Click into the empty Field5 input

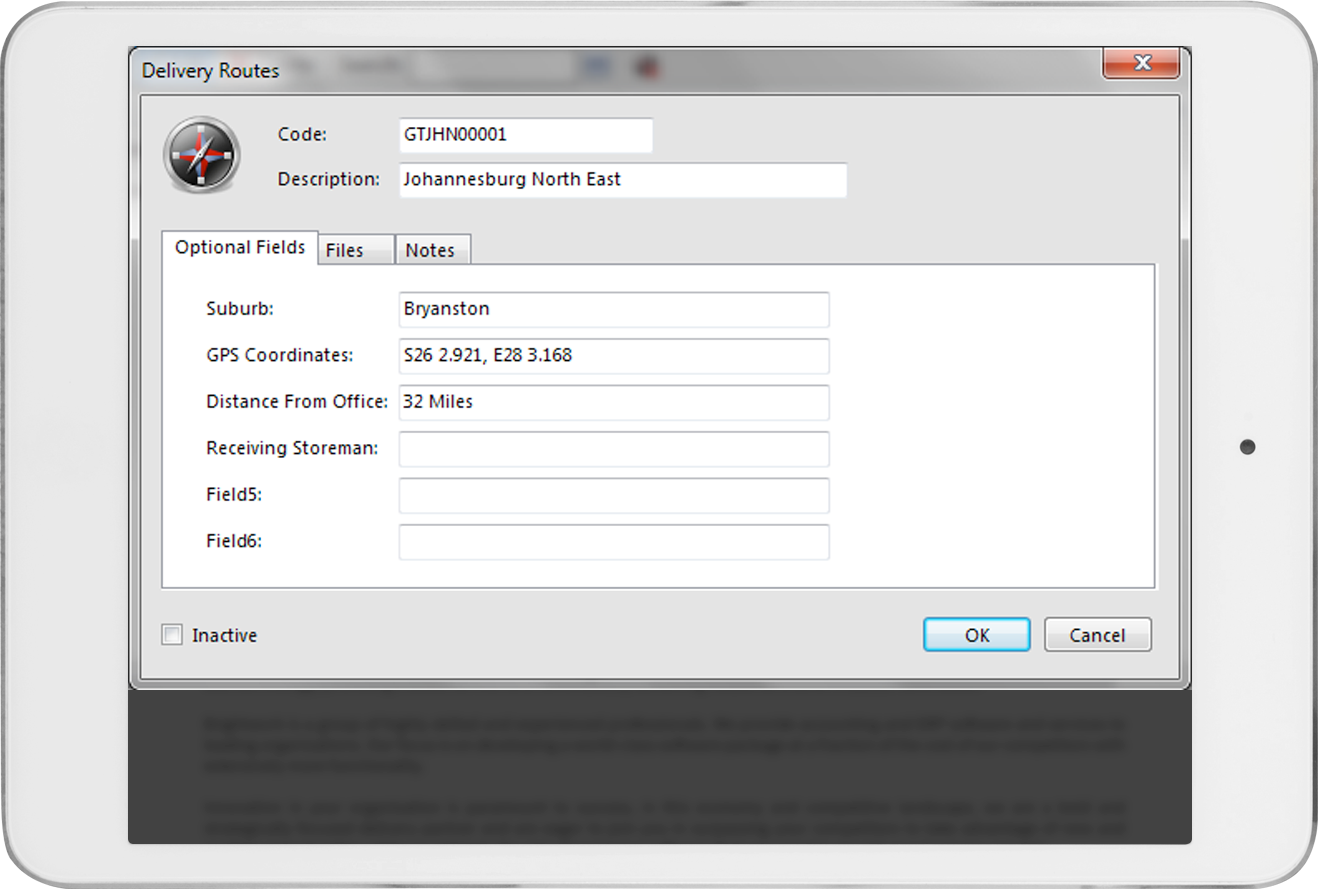[613, 495]
